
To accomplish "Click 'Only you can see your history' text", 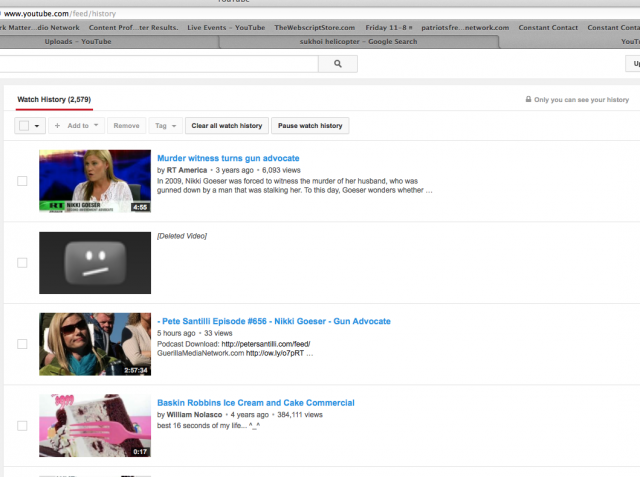I will coord(581,100).
